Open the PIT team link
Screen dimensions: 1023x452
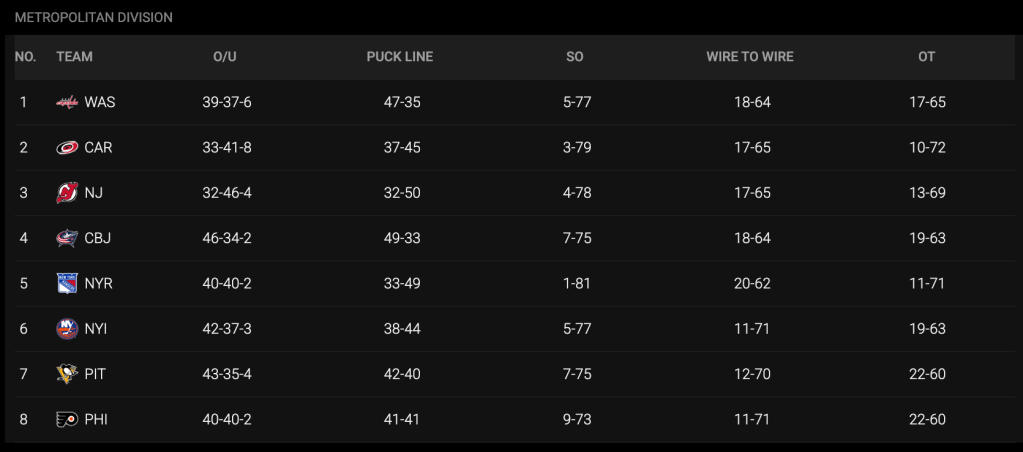click(96, 374)
